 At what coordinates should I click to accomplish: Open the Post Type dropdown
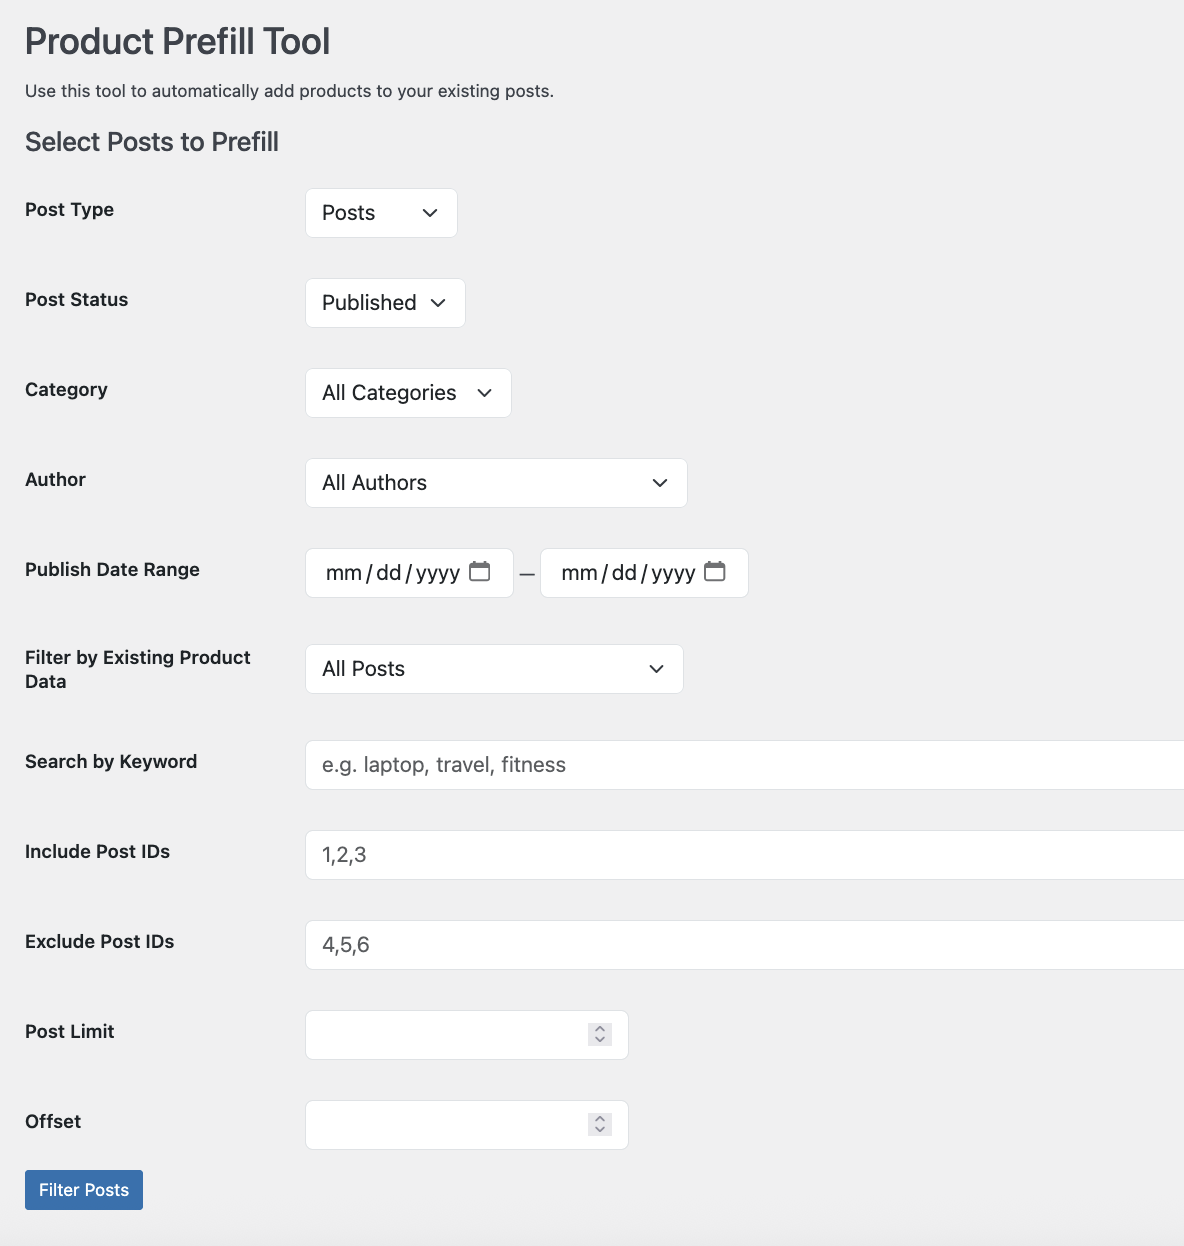381,213
